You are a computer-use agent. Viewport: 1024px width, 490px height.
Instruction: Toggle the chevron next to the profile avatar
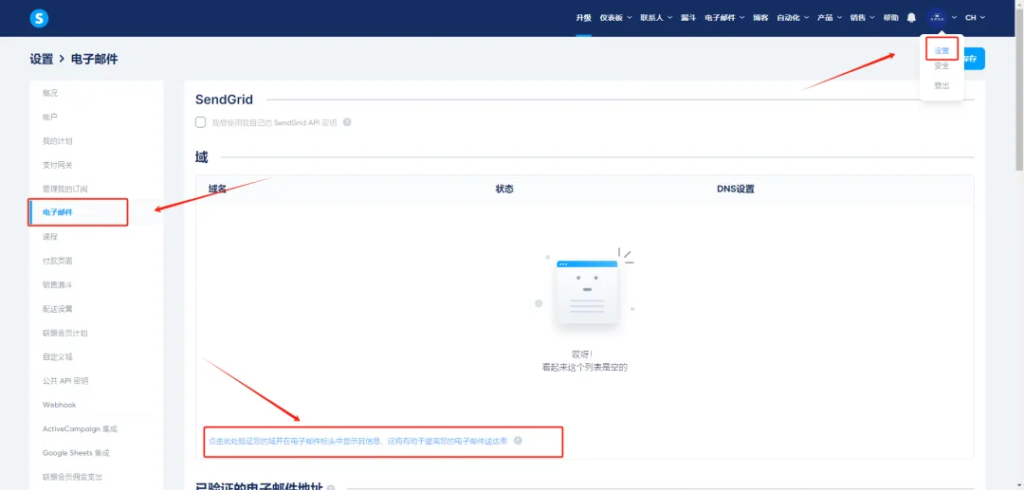pyautogui.click(x=955, y=18)
